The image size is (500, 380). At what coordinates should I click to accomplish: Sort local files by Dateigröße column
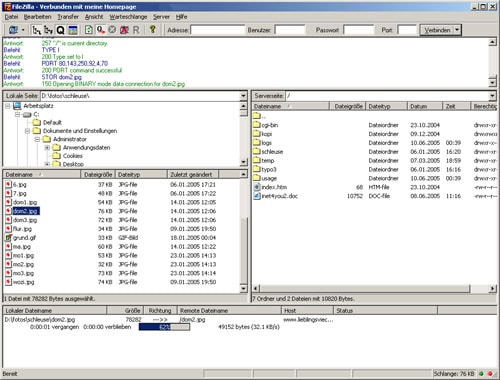coord(98,174)
